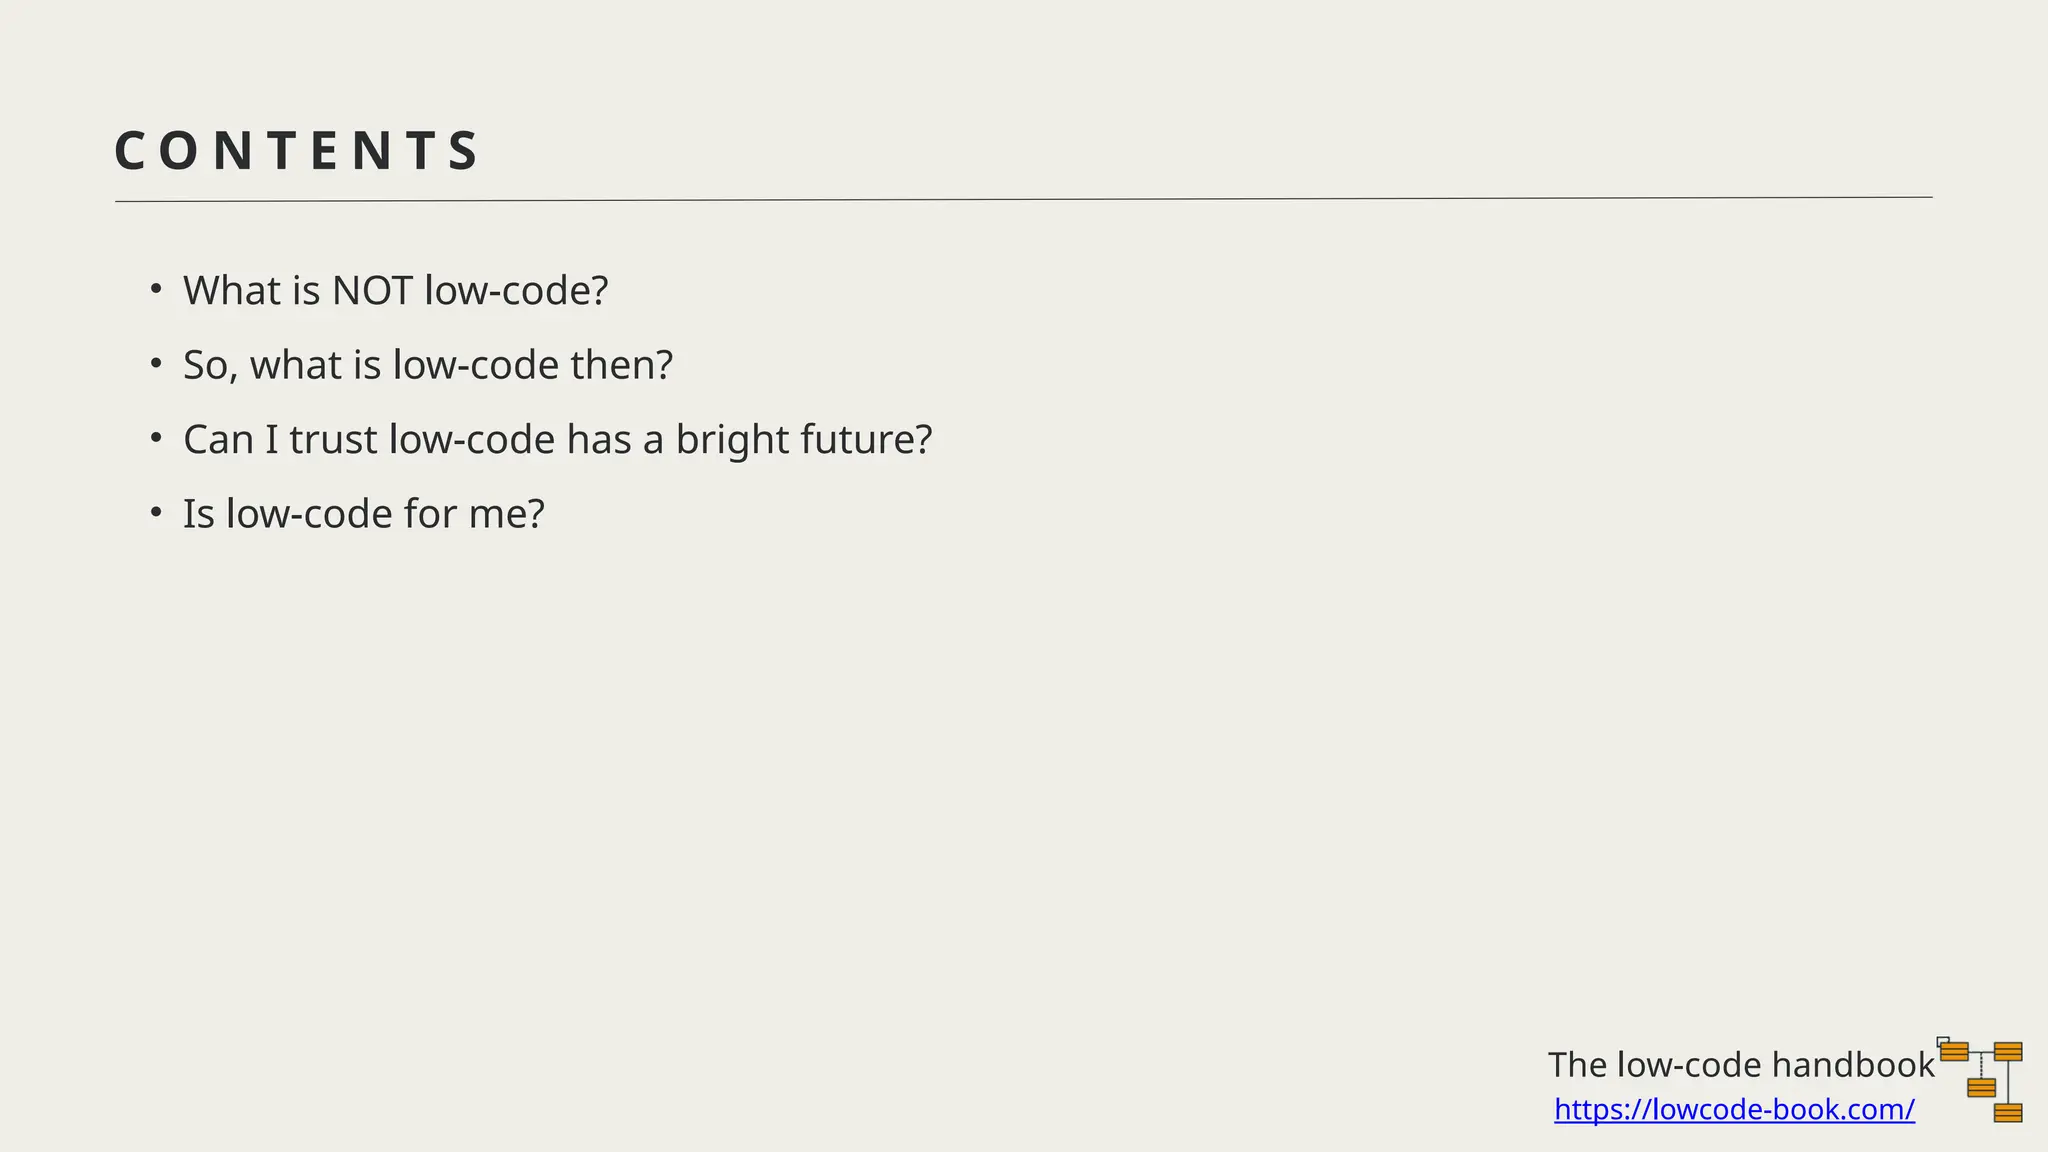Click bullet dot before 'Can I trust low-code'
Image resolution: width=2048 pixels, height=1152 pixels.
(156, 438)
